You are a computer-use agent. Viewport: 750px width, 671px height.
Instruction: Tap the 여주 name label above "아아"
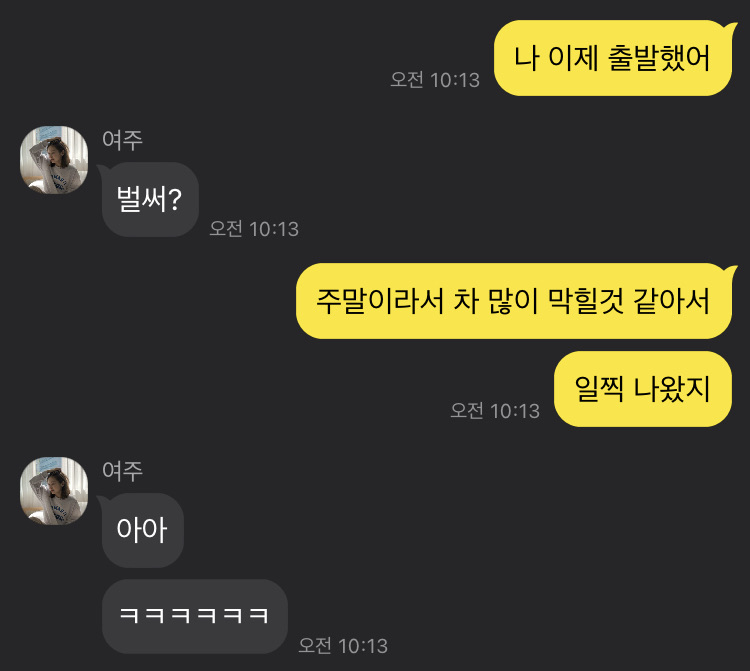pyautogui.click(x=122, y=471)
